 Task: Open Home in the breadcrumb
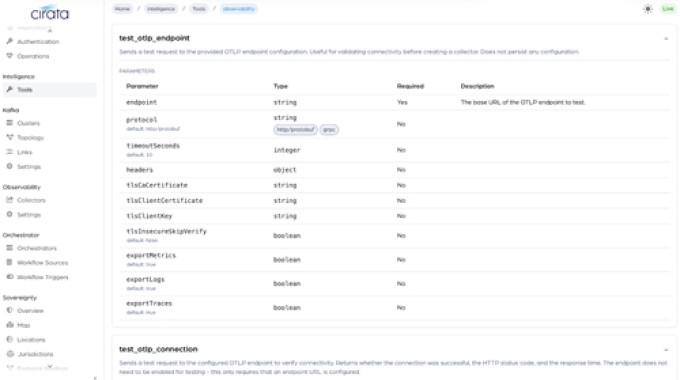(x=122, y=9)
